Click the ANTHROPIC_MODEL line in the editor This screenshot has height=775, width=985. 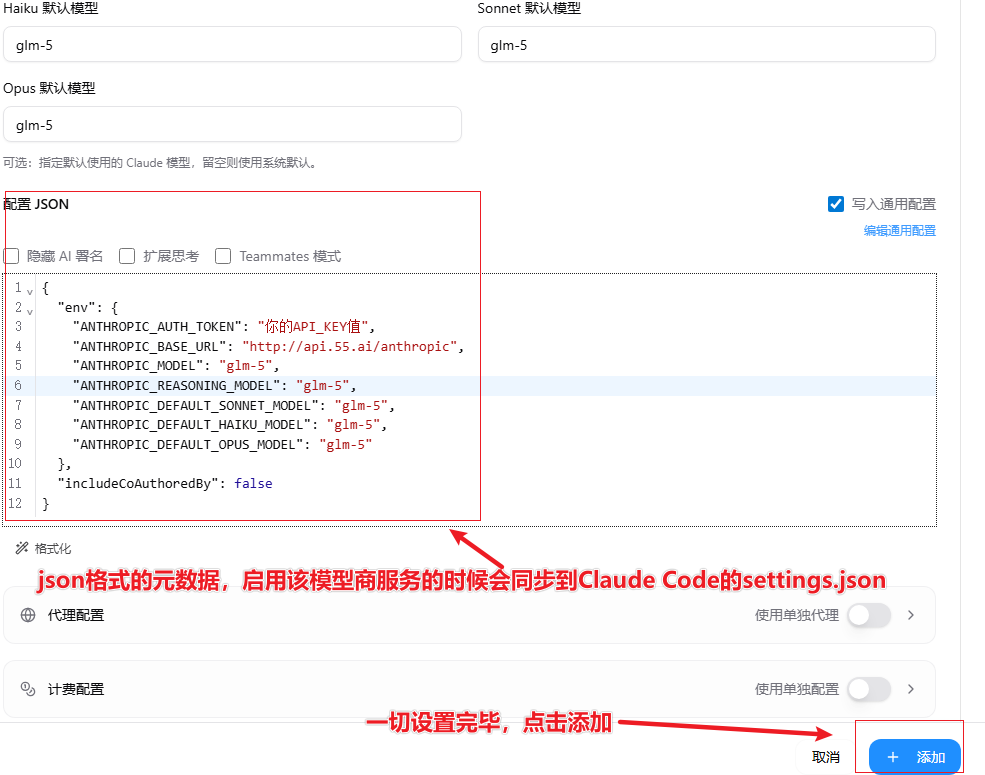pos(176,366)
